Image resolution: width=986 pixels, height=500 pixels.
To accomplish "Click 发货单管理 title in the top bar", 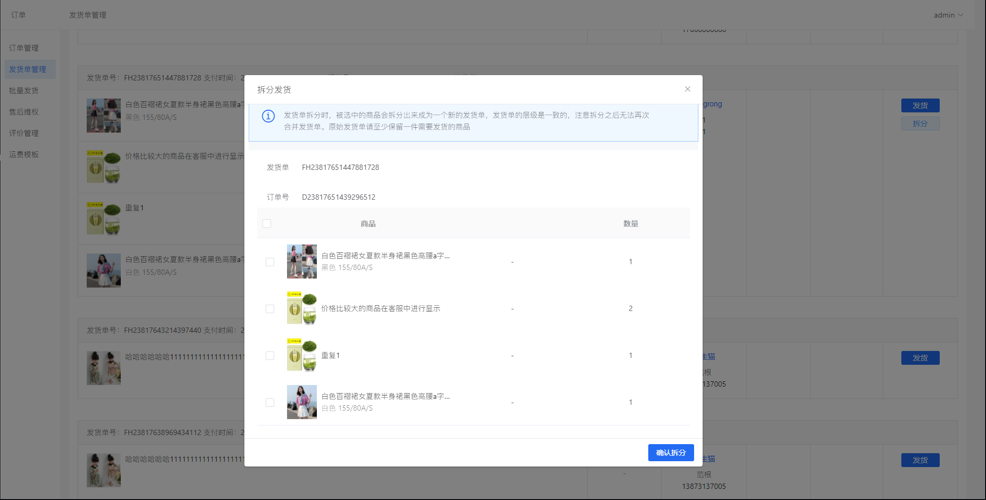I will [87, 15].
